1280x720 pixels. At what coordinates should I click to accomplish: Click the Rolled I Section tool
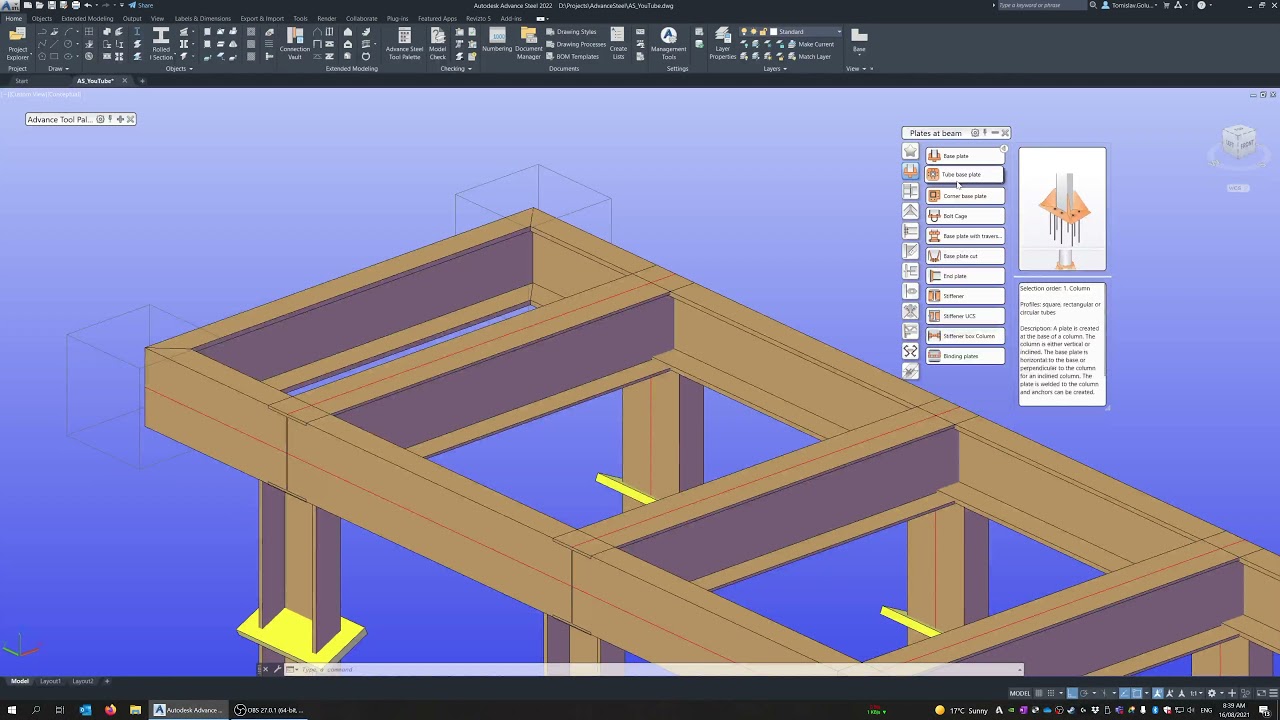point(161,45)
